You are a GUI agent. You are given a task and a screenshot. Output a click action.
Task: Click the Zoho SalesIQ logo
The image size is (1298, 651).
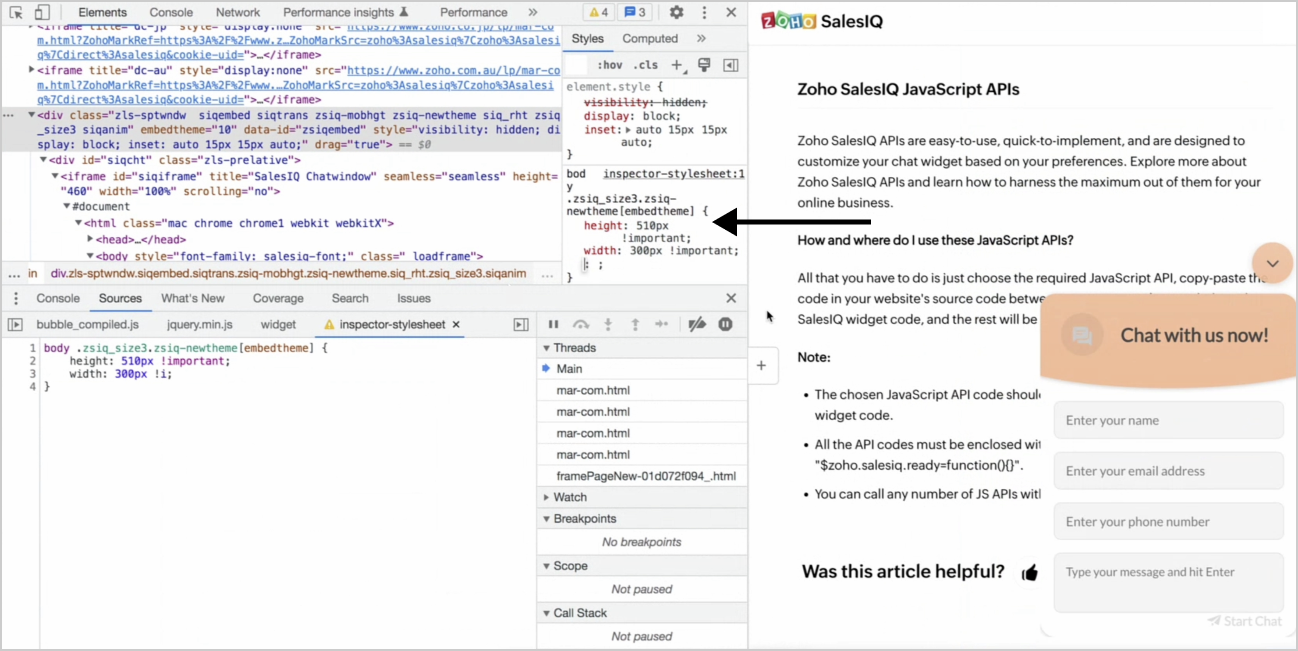tap(822, 21)
